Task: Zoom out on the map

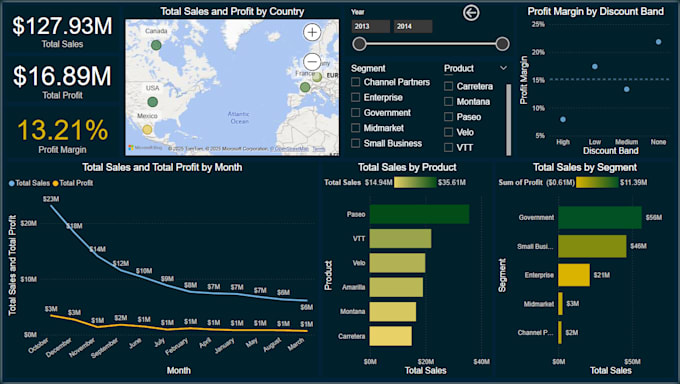Action: (x=312, y=62)
